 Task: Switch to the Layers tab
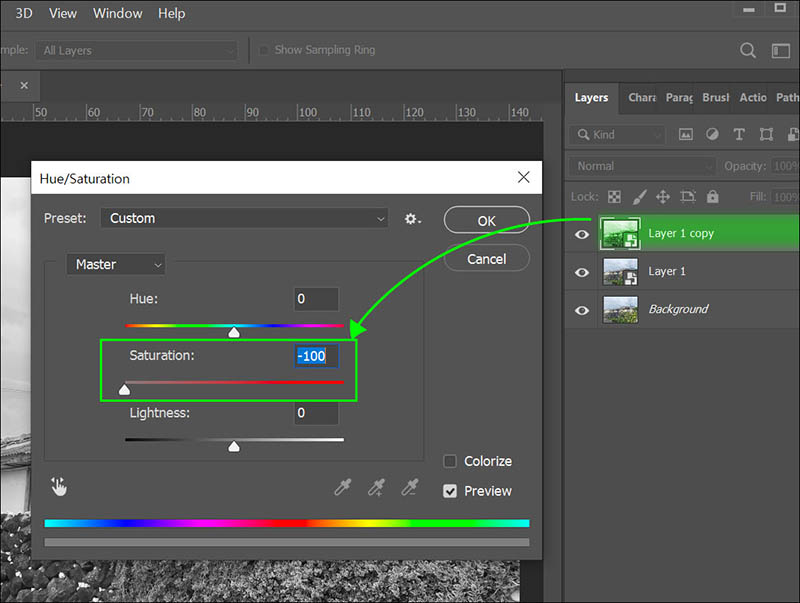point(591,97)
